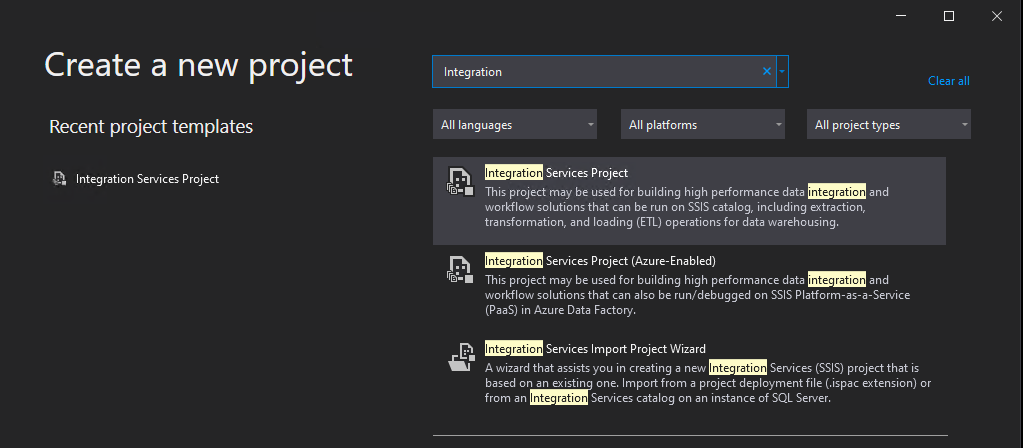
Task: Open the All platforms filter dropdown
Action: (703, 125)
